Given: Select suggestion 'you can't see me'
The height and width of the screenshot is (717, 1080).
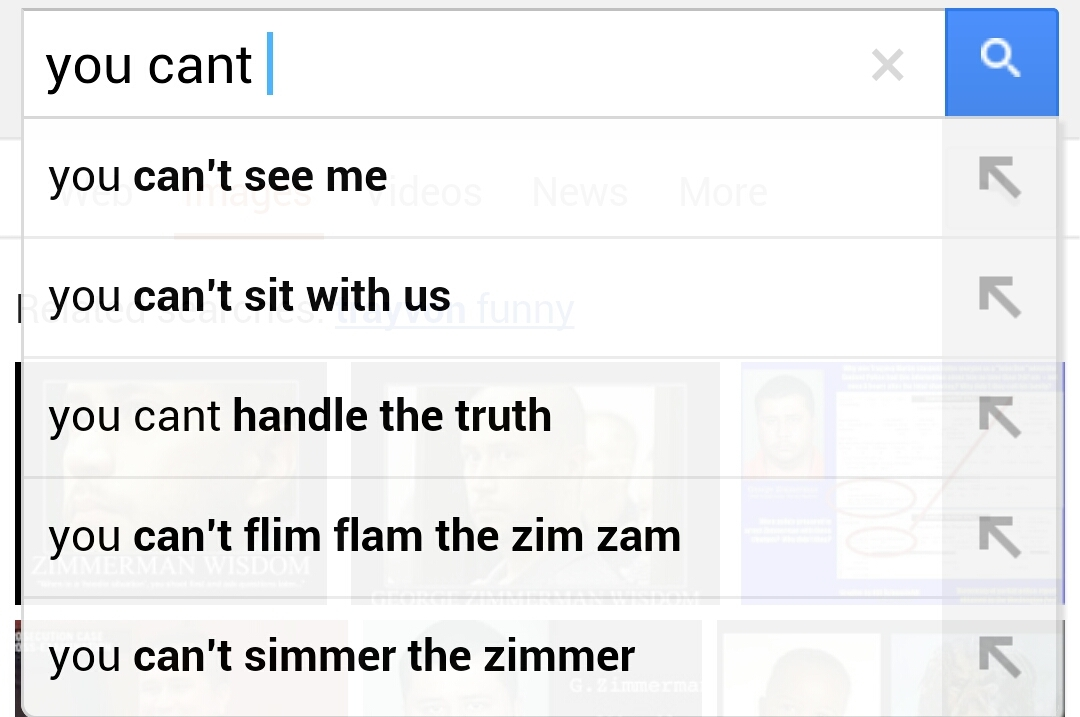Looking at the screenshot, I should point(218,178).
